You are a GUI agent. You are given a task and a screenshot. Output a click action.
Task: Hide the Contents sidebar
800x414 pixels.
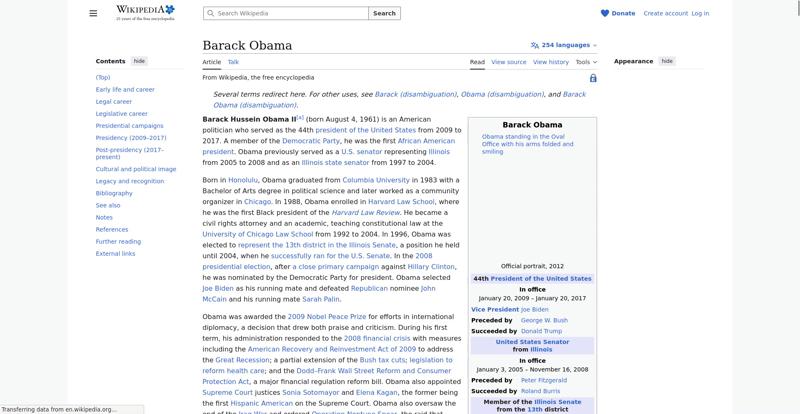[x=139, y=61]
